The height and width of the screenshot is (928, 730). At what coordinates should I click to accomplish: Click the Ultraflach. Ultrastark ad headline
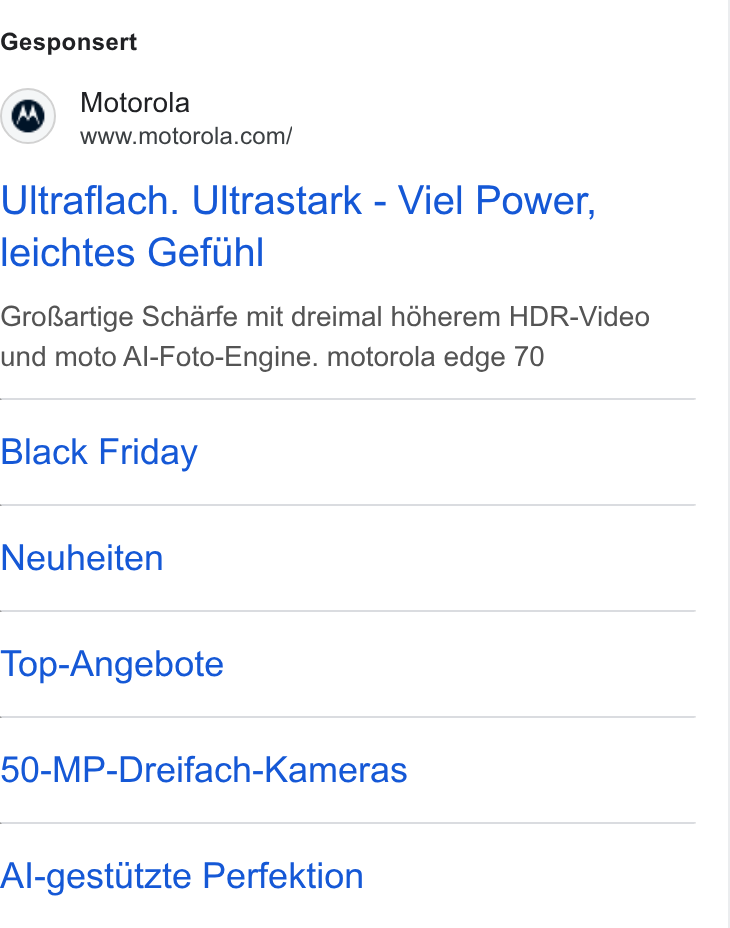point(298,226)
